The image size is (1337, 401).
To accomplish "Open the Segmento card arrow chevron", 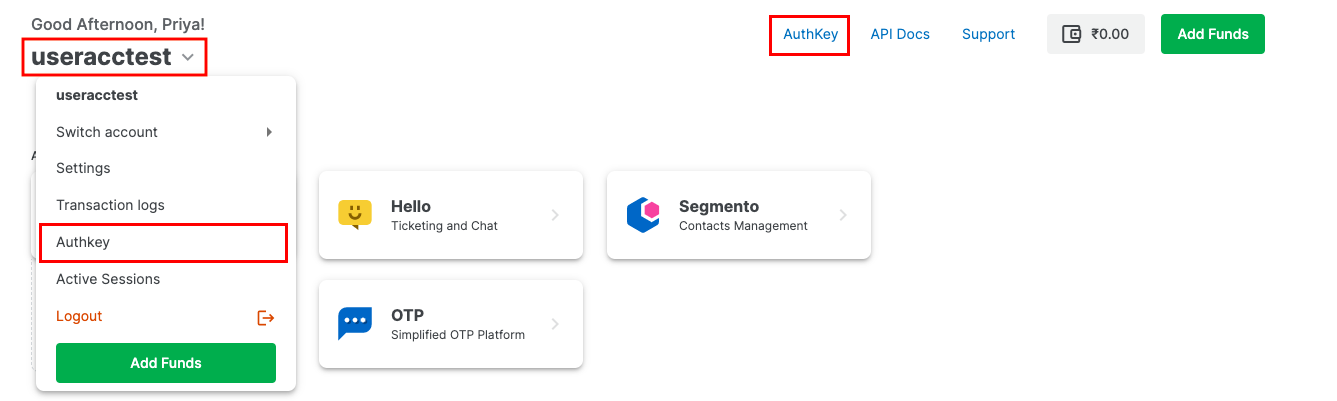I will [x=843, y=215].
